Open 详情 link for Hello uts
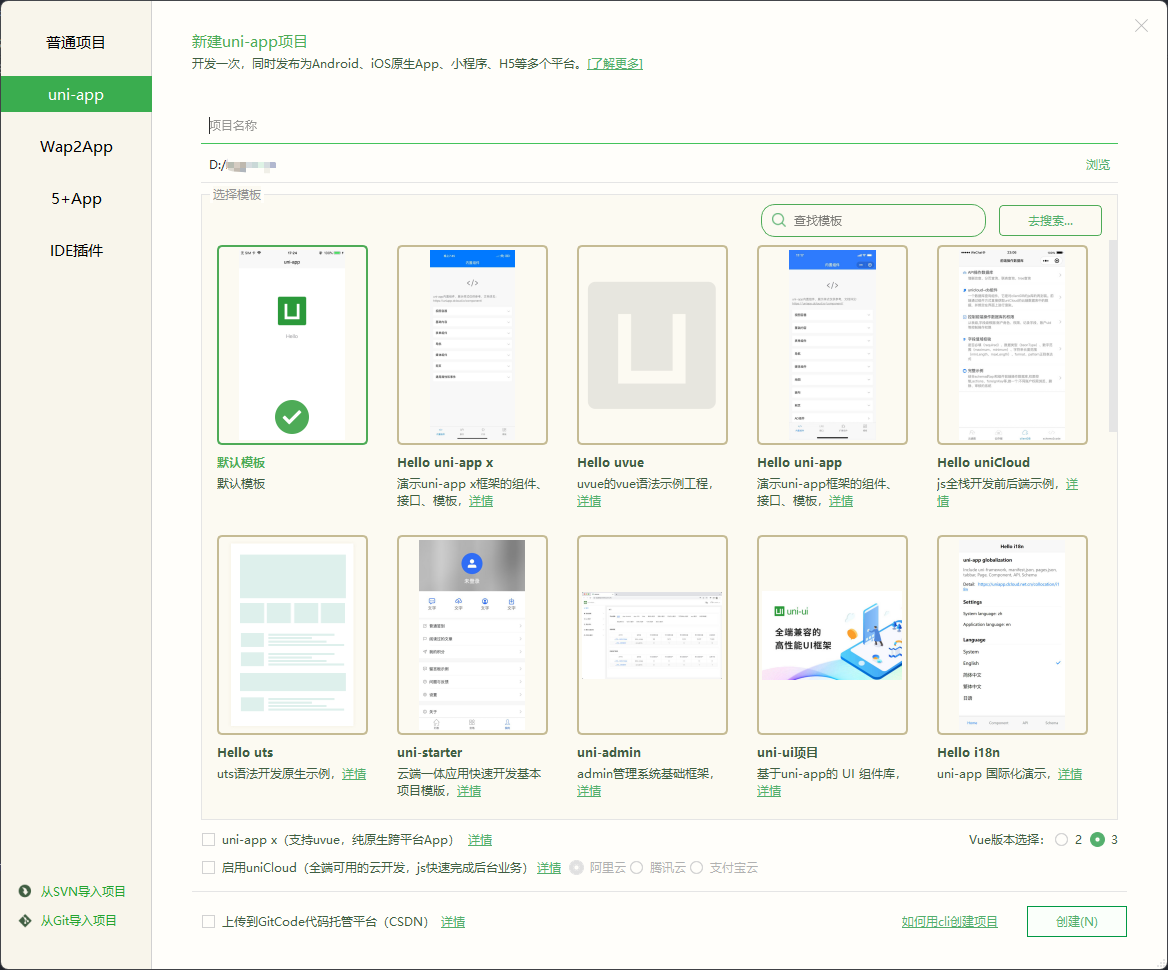Image resolution: width=1168 pixels, height=970 pixels. click(x=354, y=773)
